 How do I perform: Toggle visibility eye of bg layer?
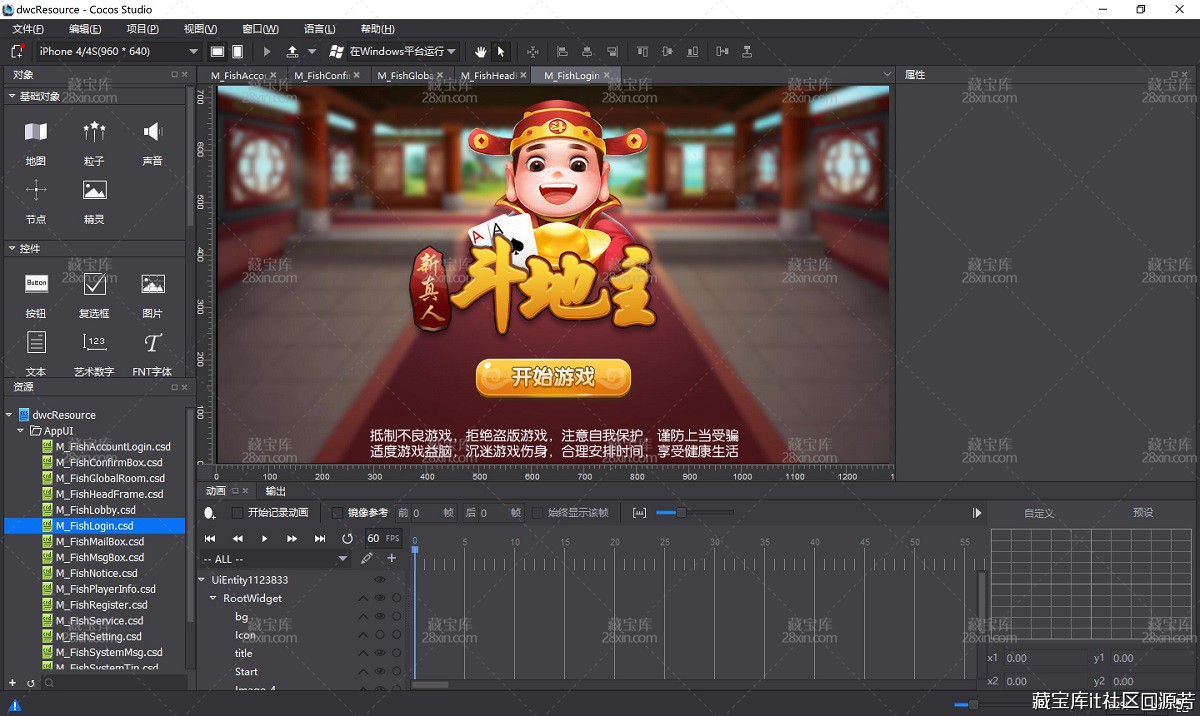379,617
